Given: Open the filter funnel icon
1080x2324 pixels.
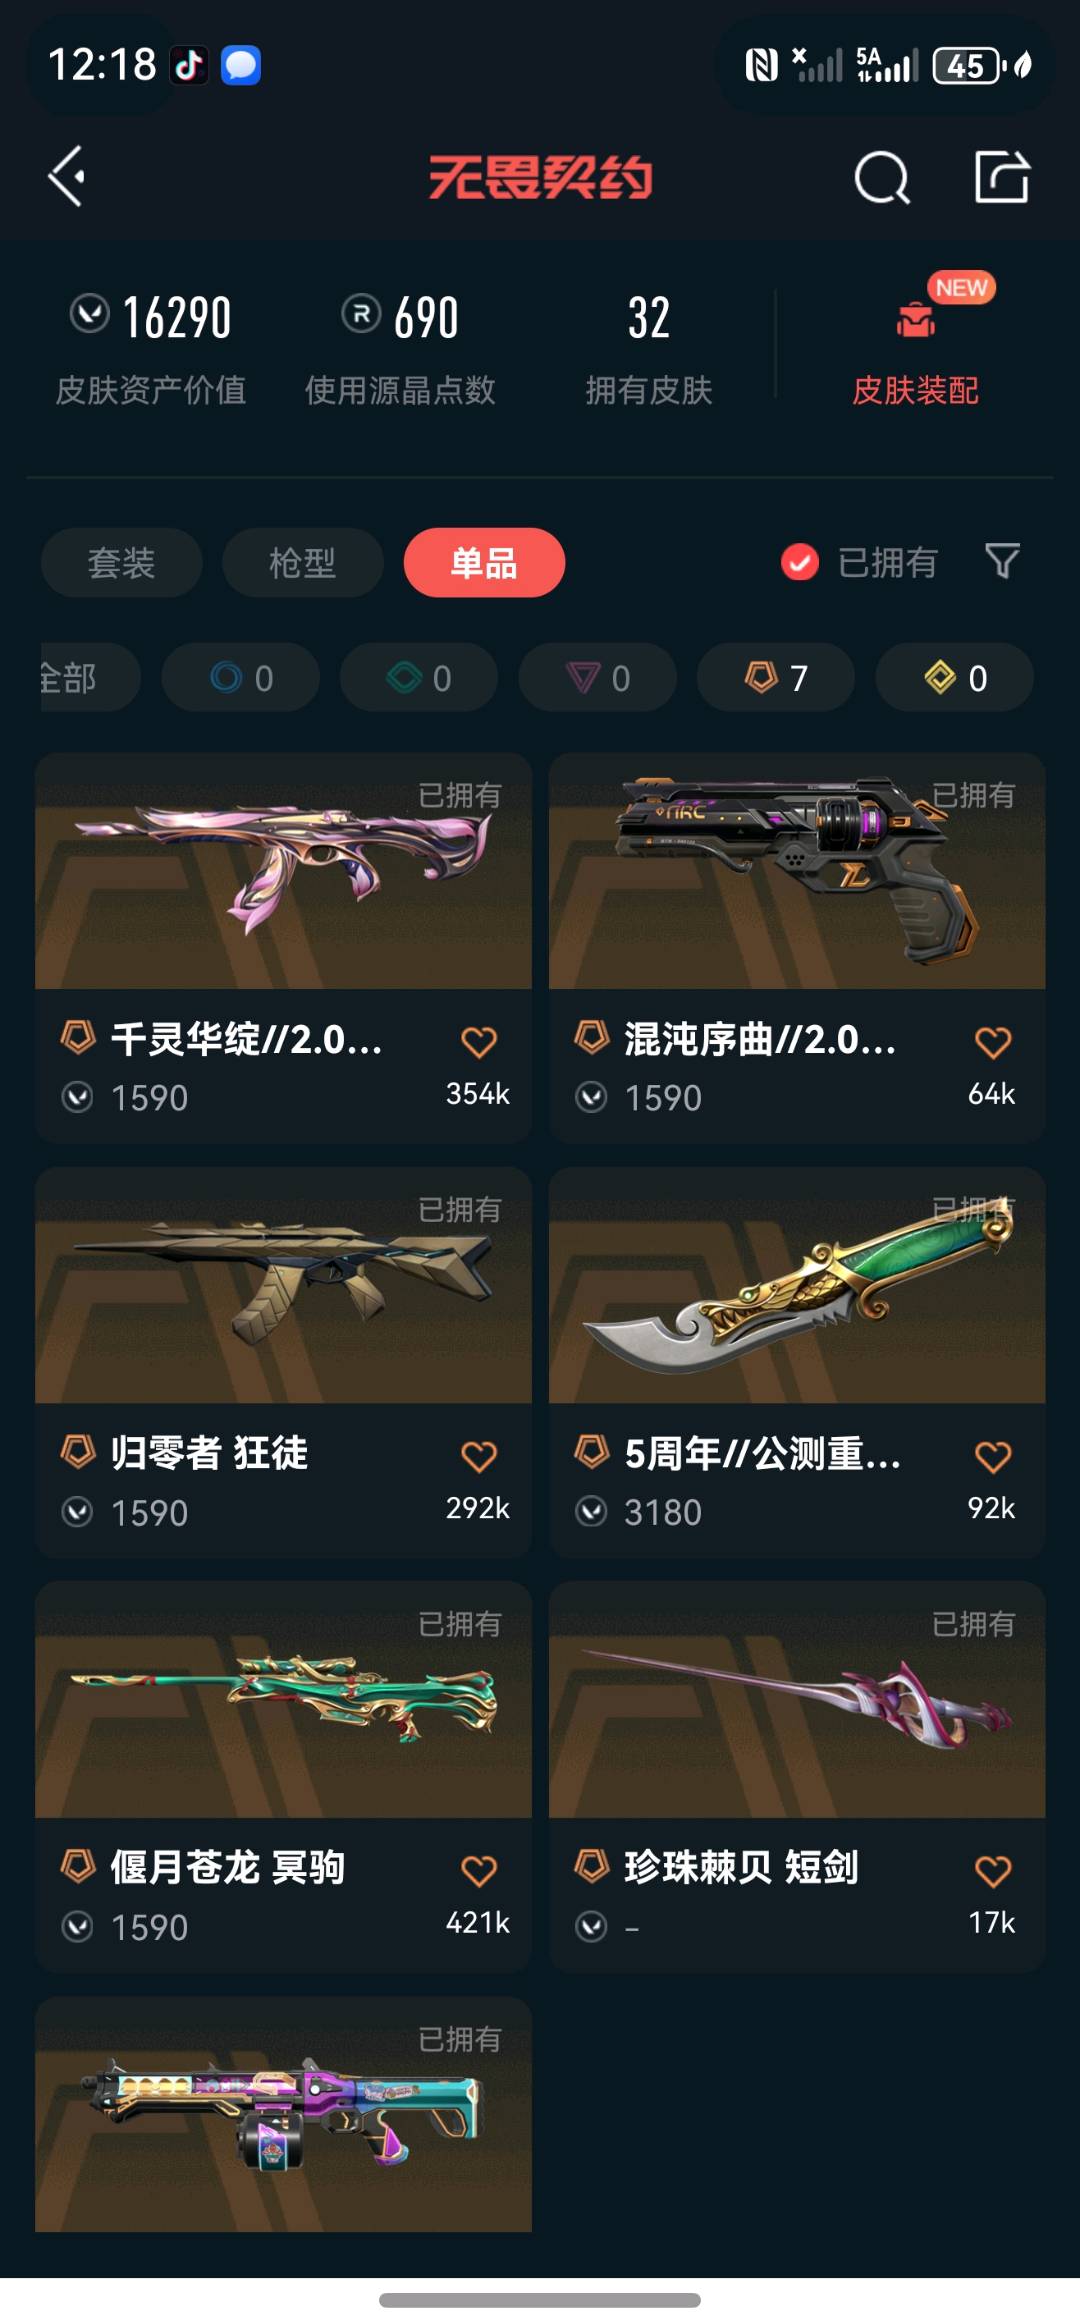Looking at the screenshot, I should tap(1002, 561).
